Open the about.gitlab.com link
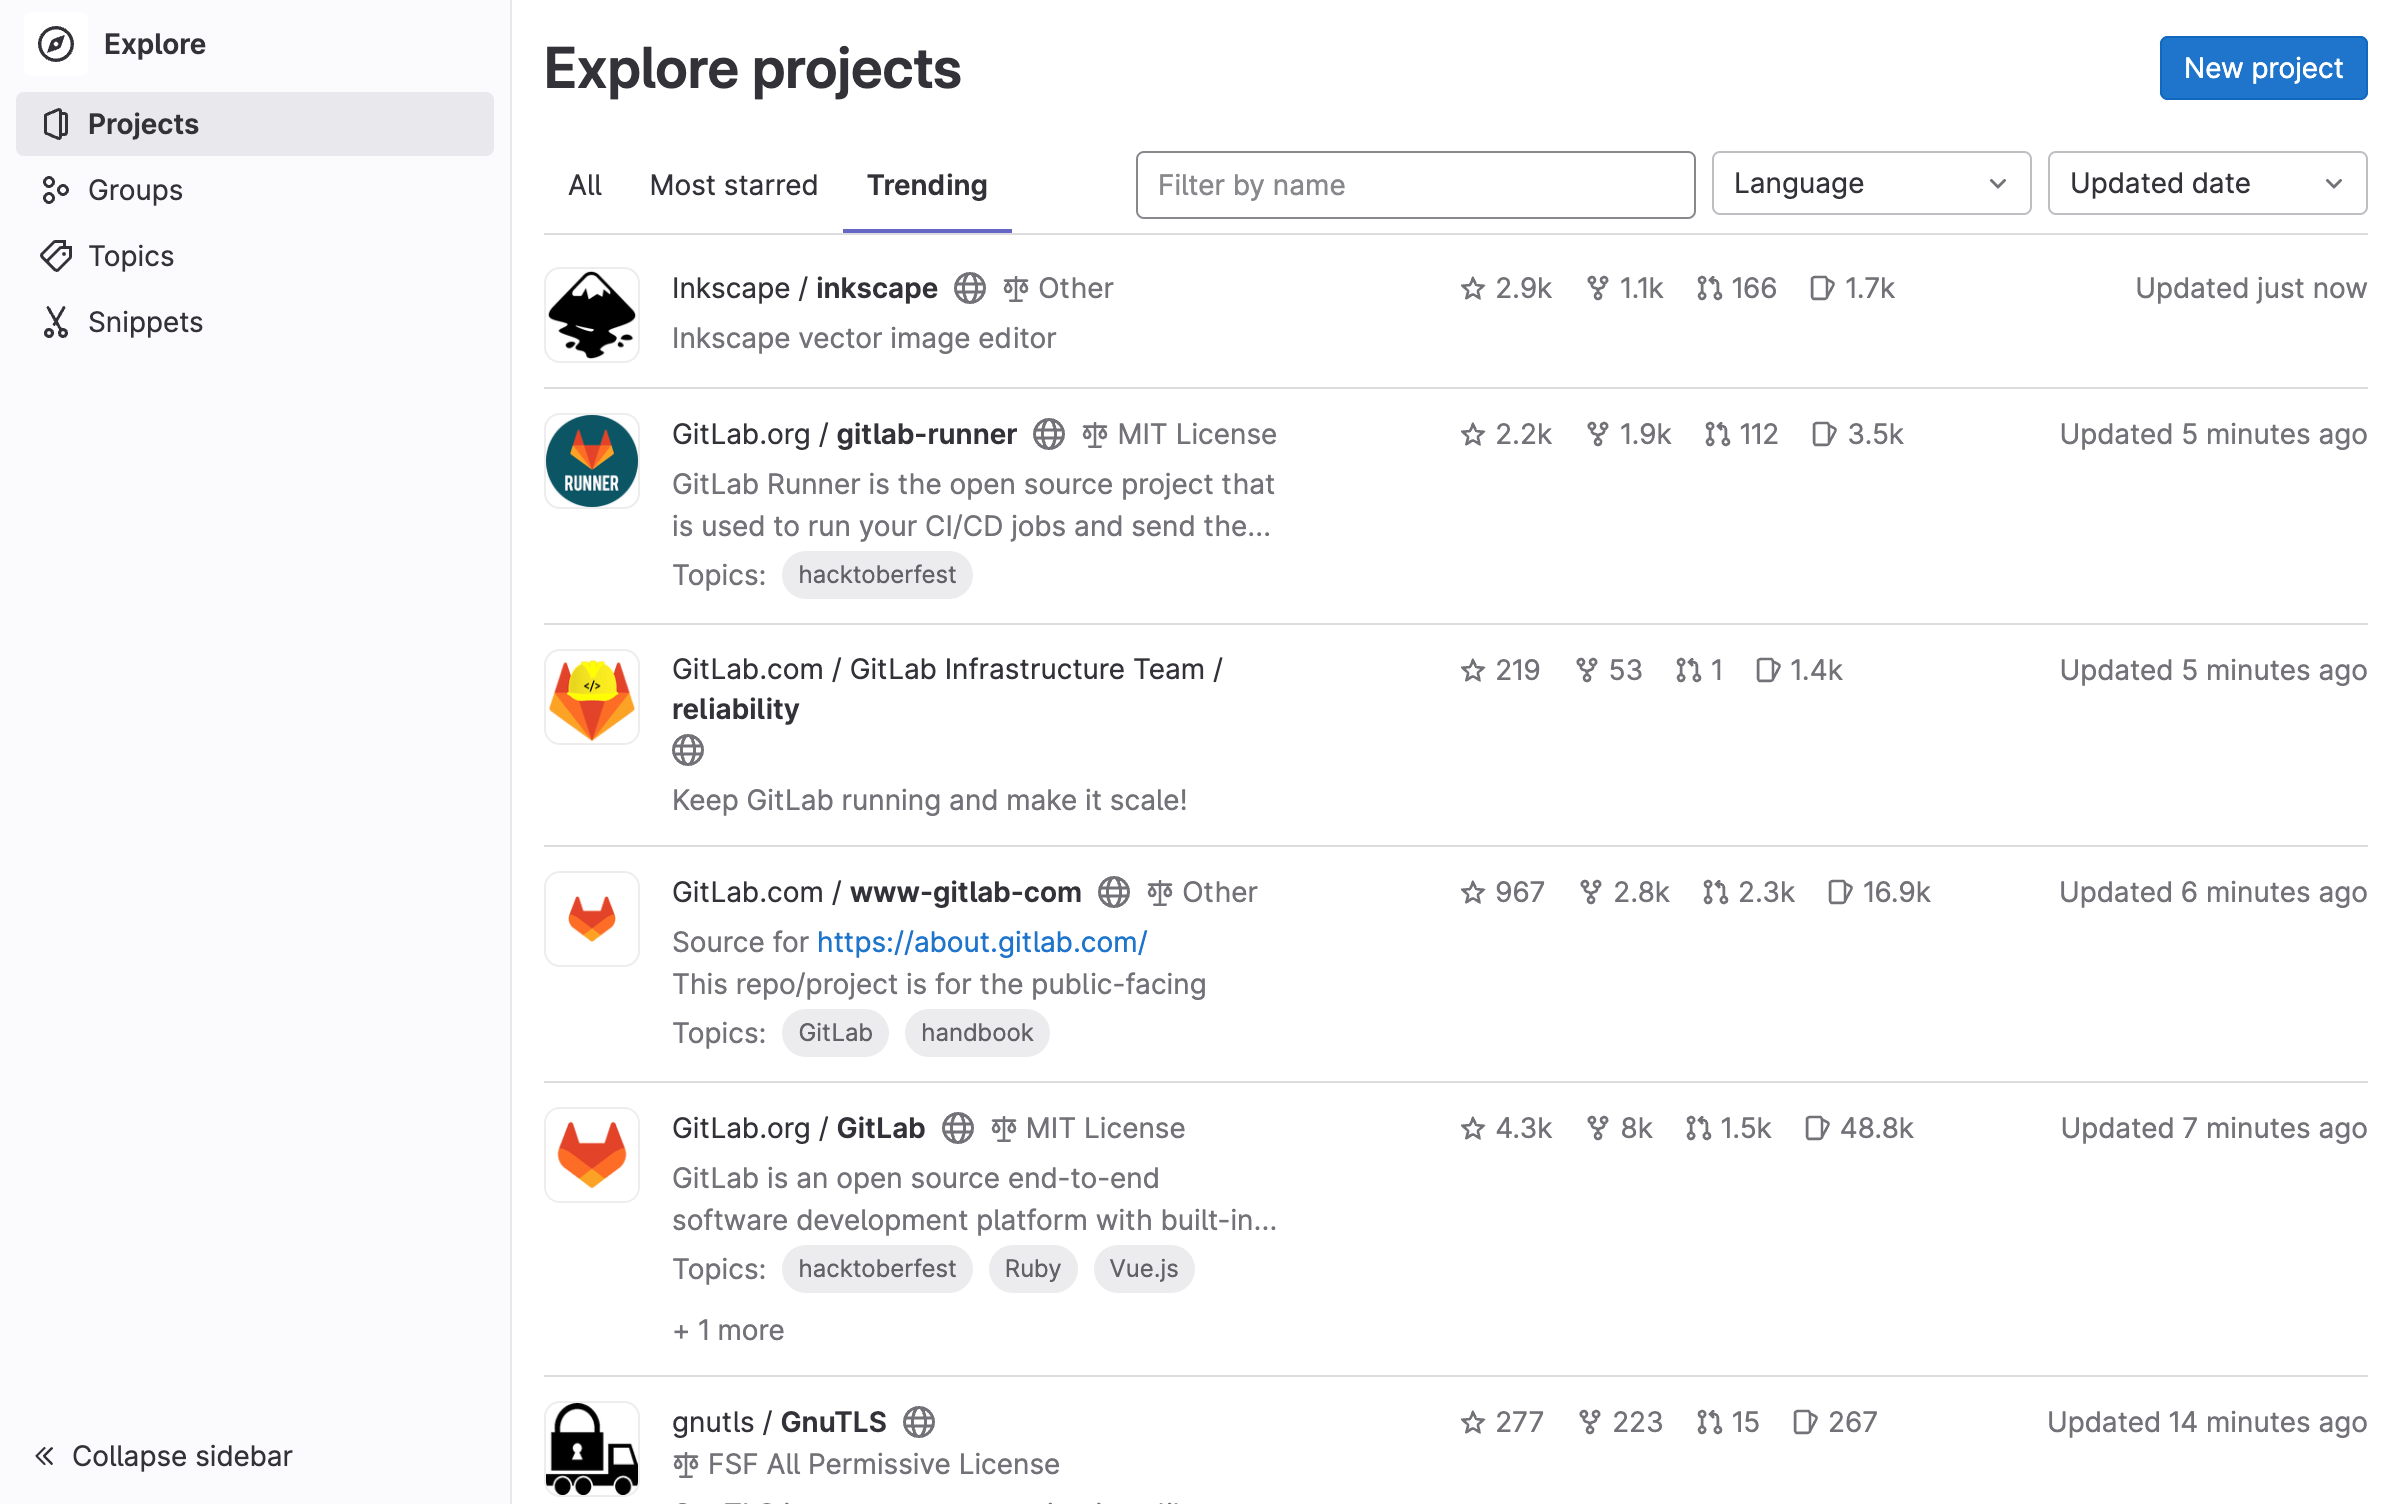 (x=981, y=941)
